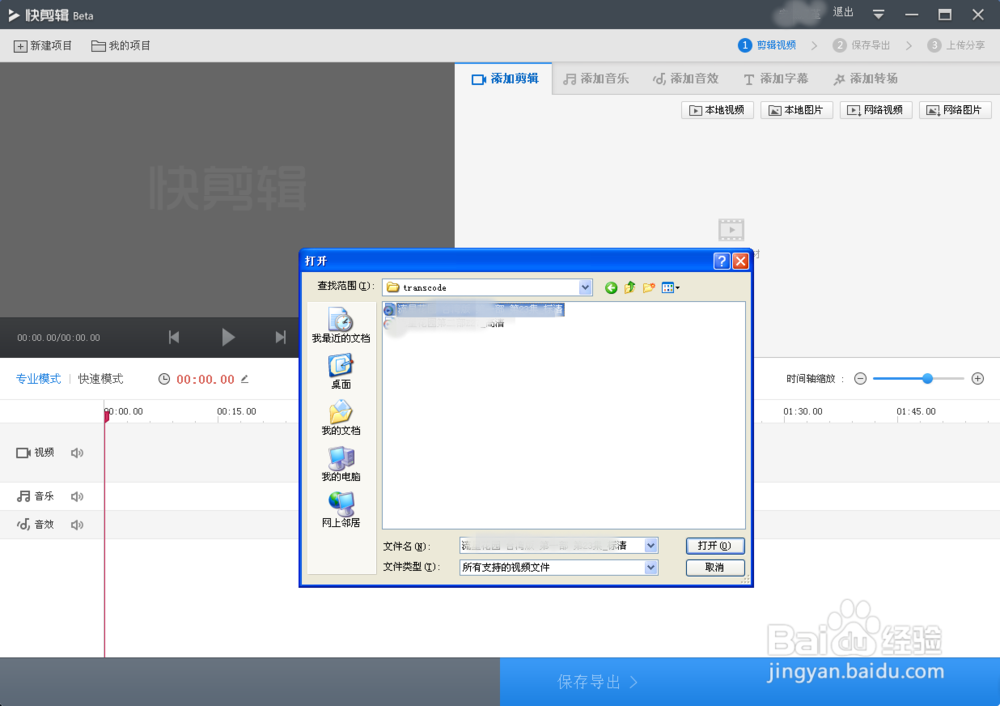Click the red 00:00.00 timecode value
Viewport: 1000px width, 706px height.
(x=205, y=379)
